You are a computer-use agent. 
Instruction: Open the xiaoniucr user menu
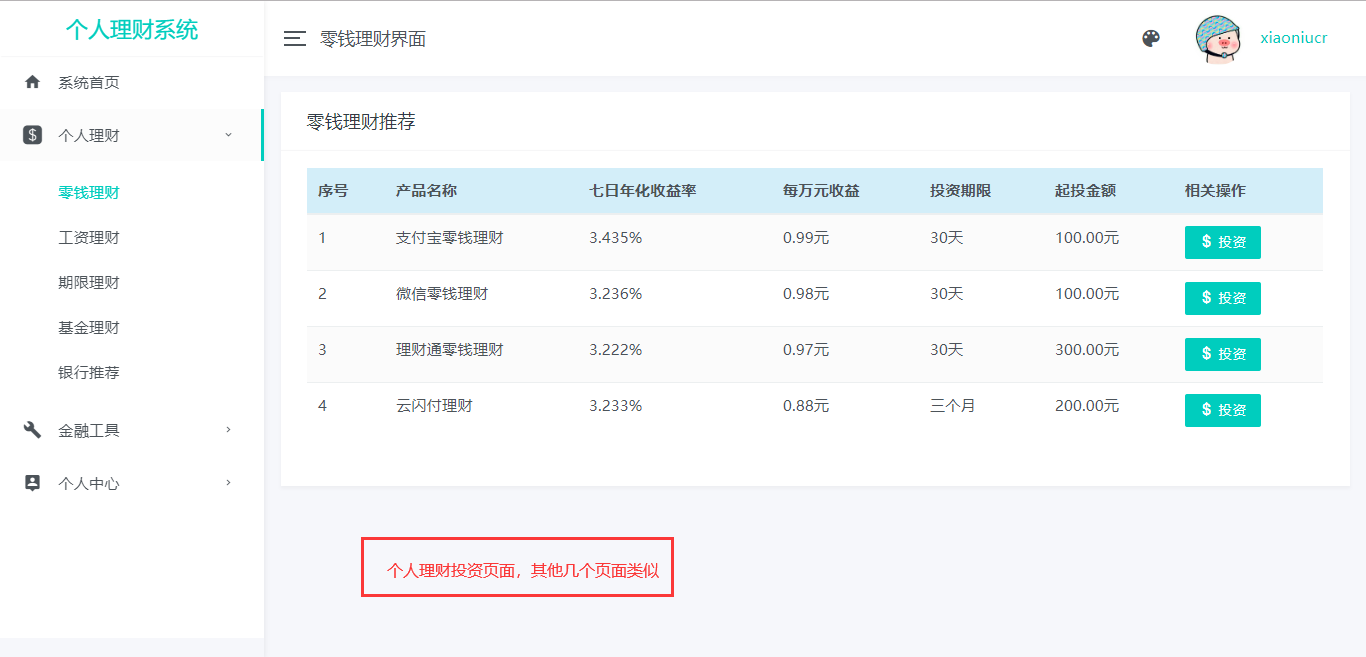click(1294, 38)
